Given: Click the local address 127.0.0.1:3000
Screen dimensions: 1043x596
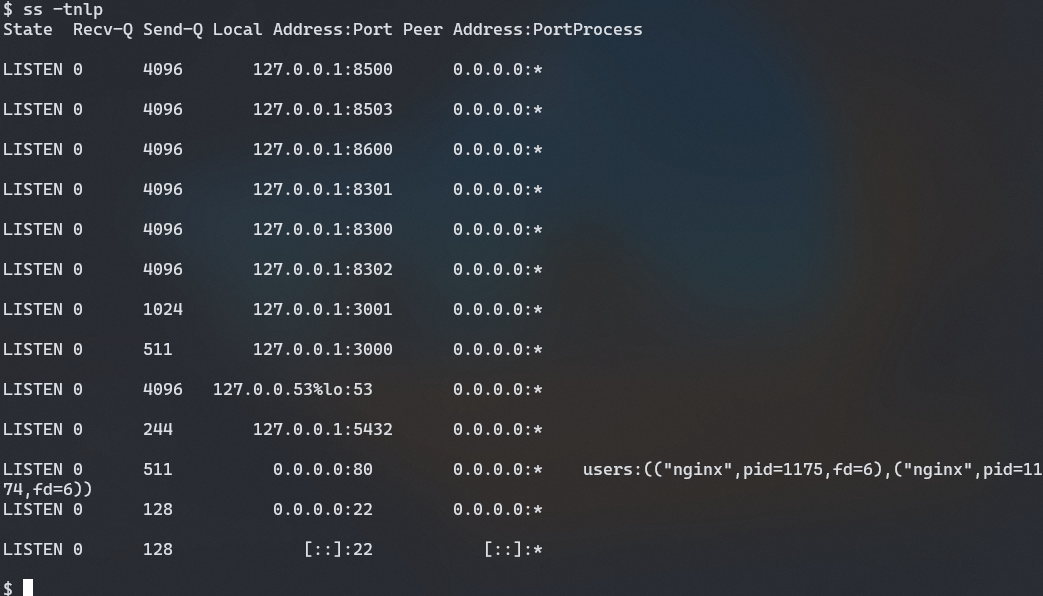Looking at the screenshot, I should pyautogui.click(x=322, y=349).
